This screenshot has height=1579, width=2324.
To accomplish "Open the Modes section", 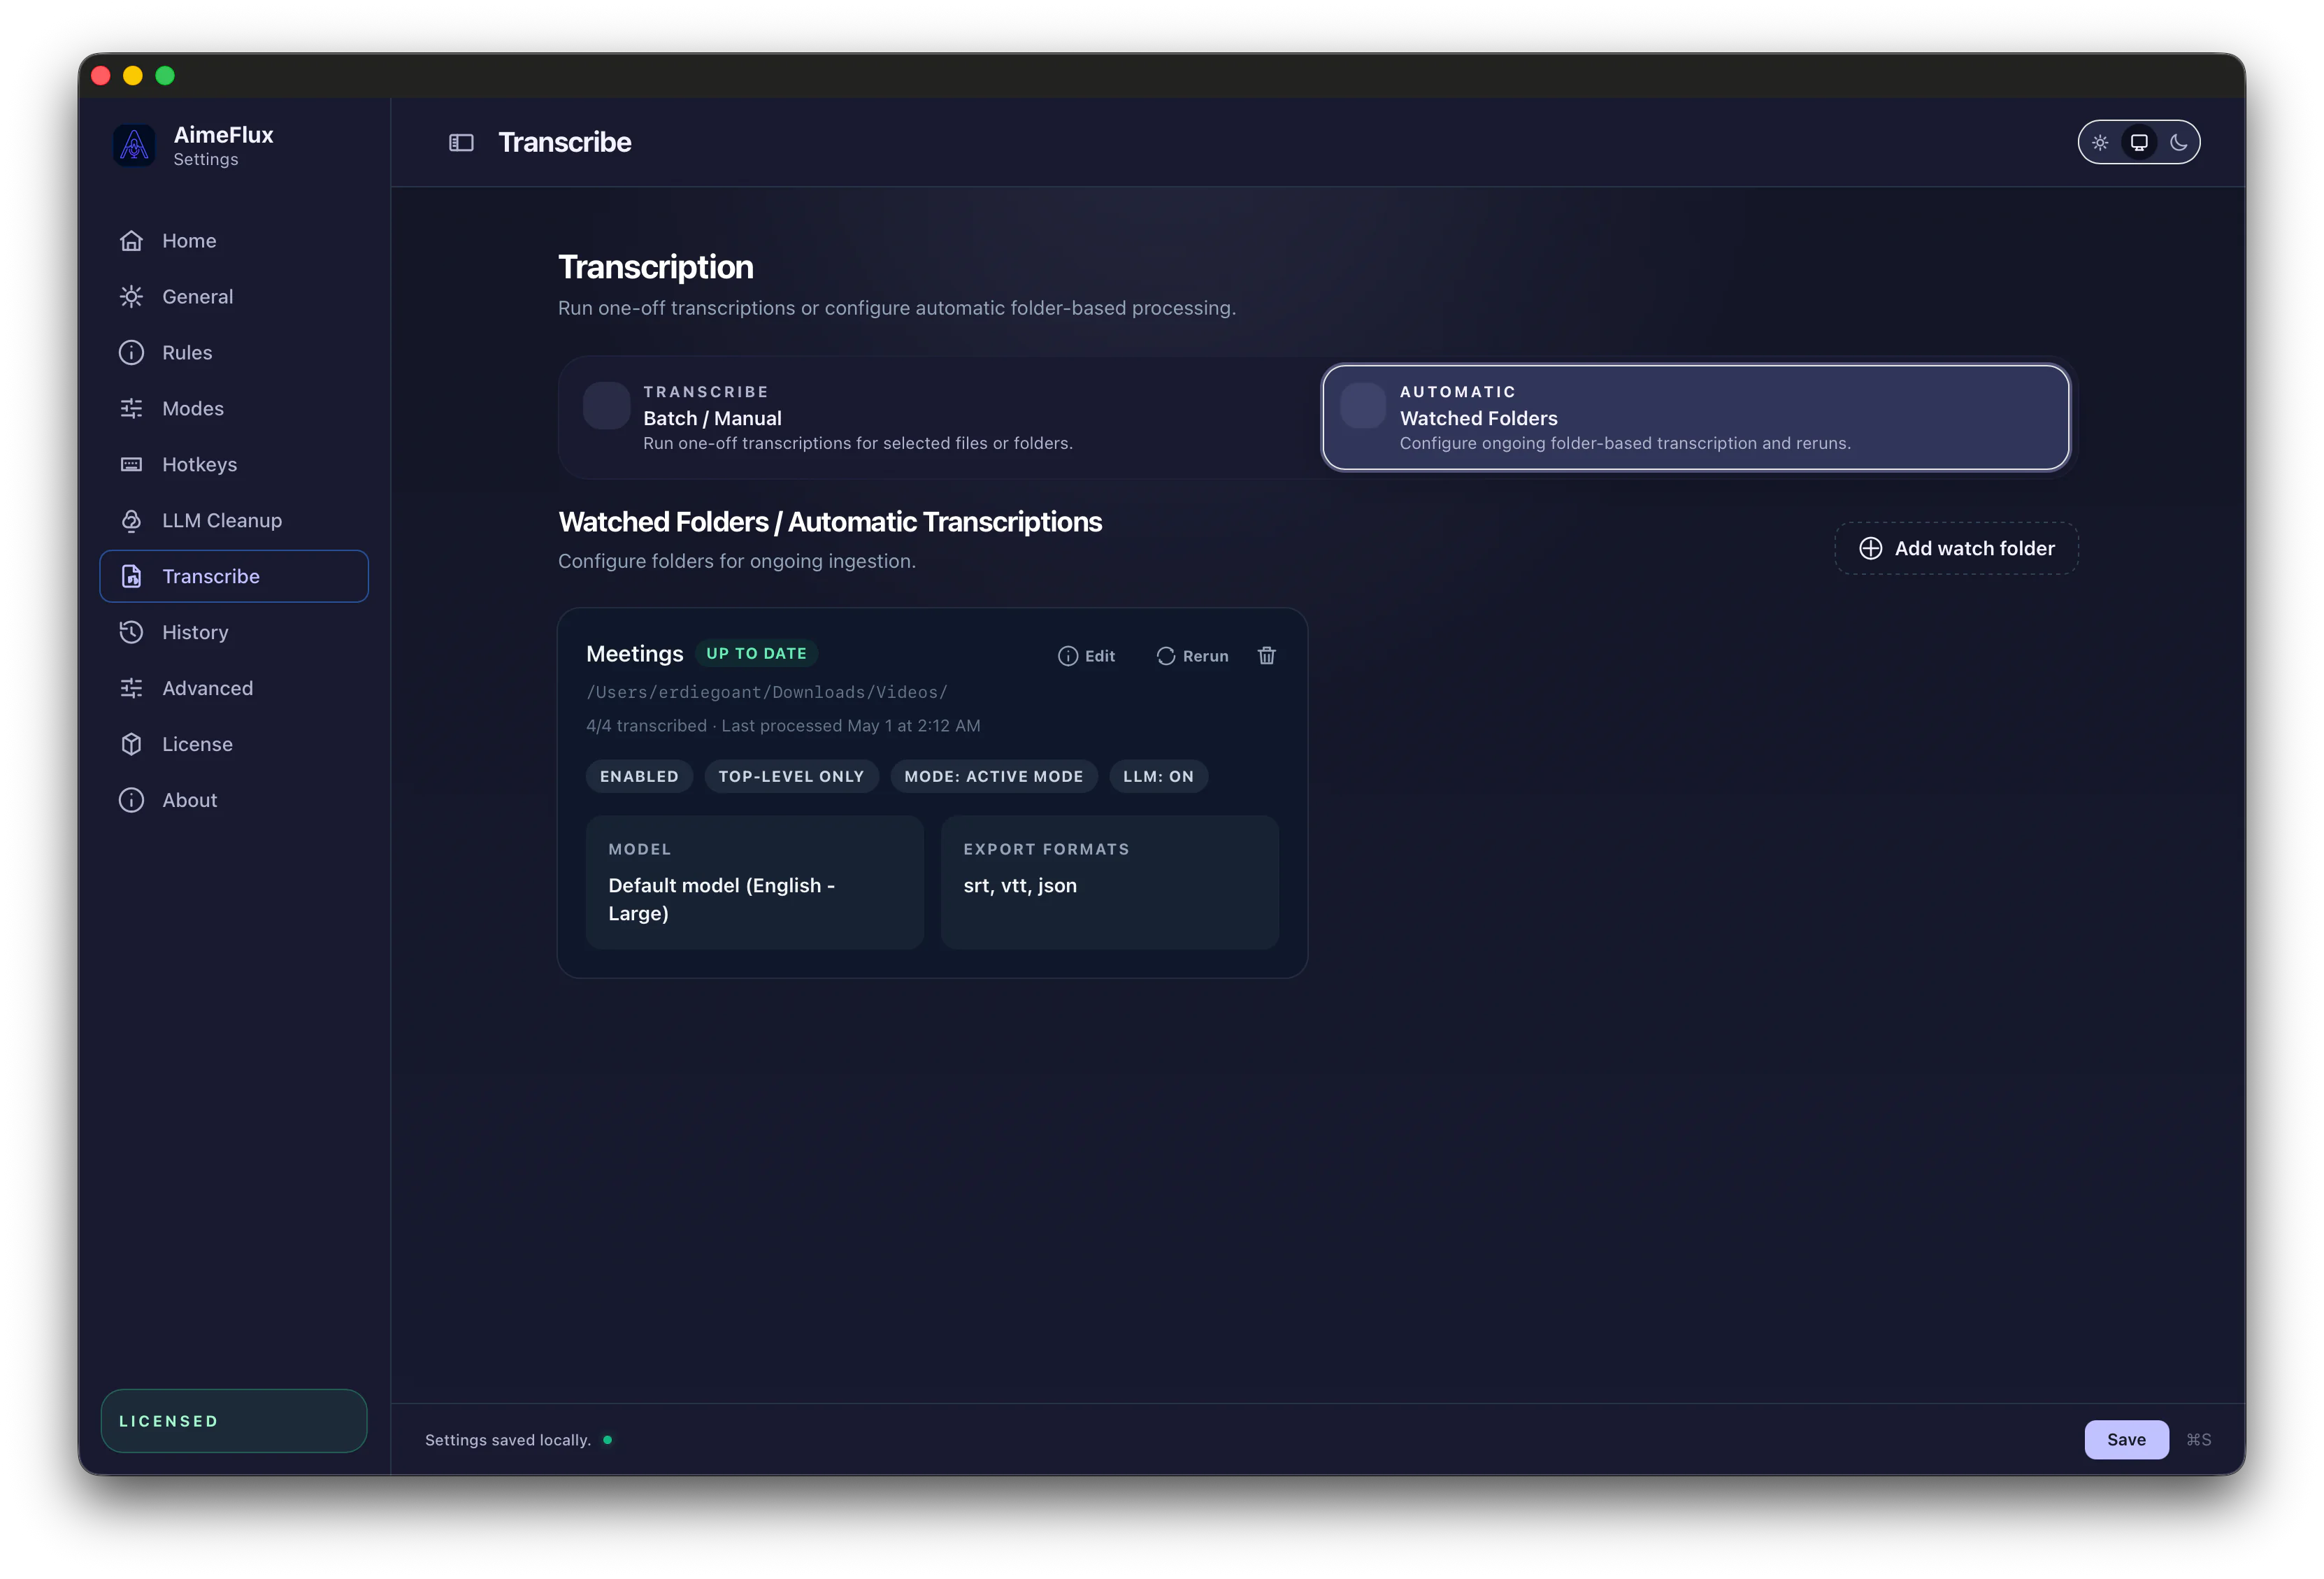I will point(234,409).
